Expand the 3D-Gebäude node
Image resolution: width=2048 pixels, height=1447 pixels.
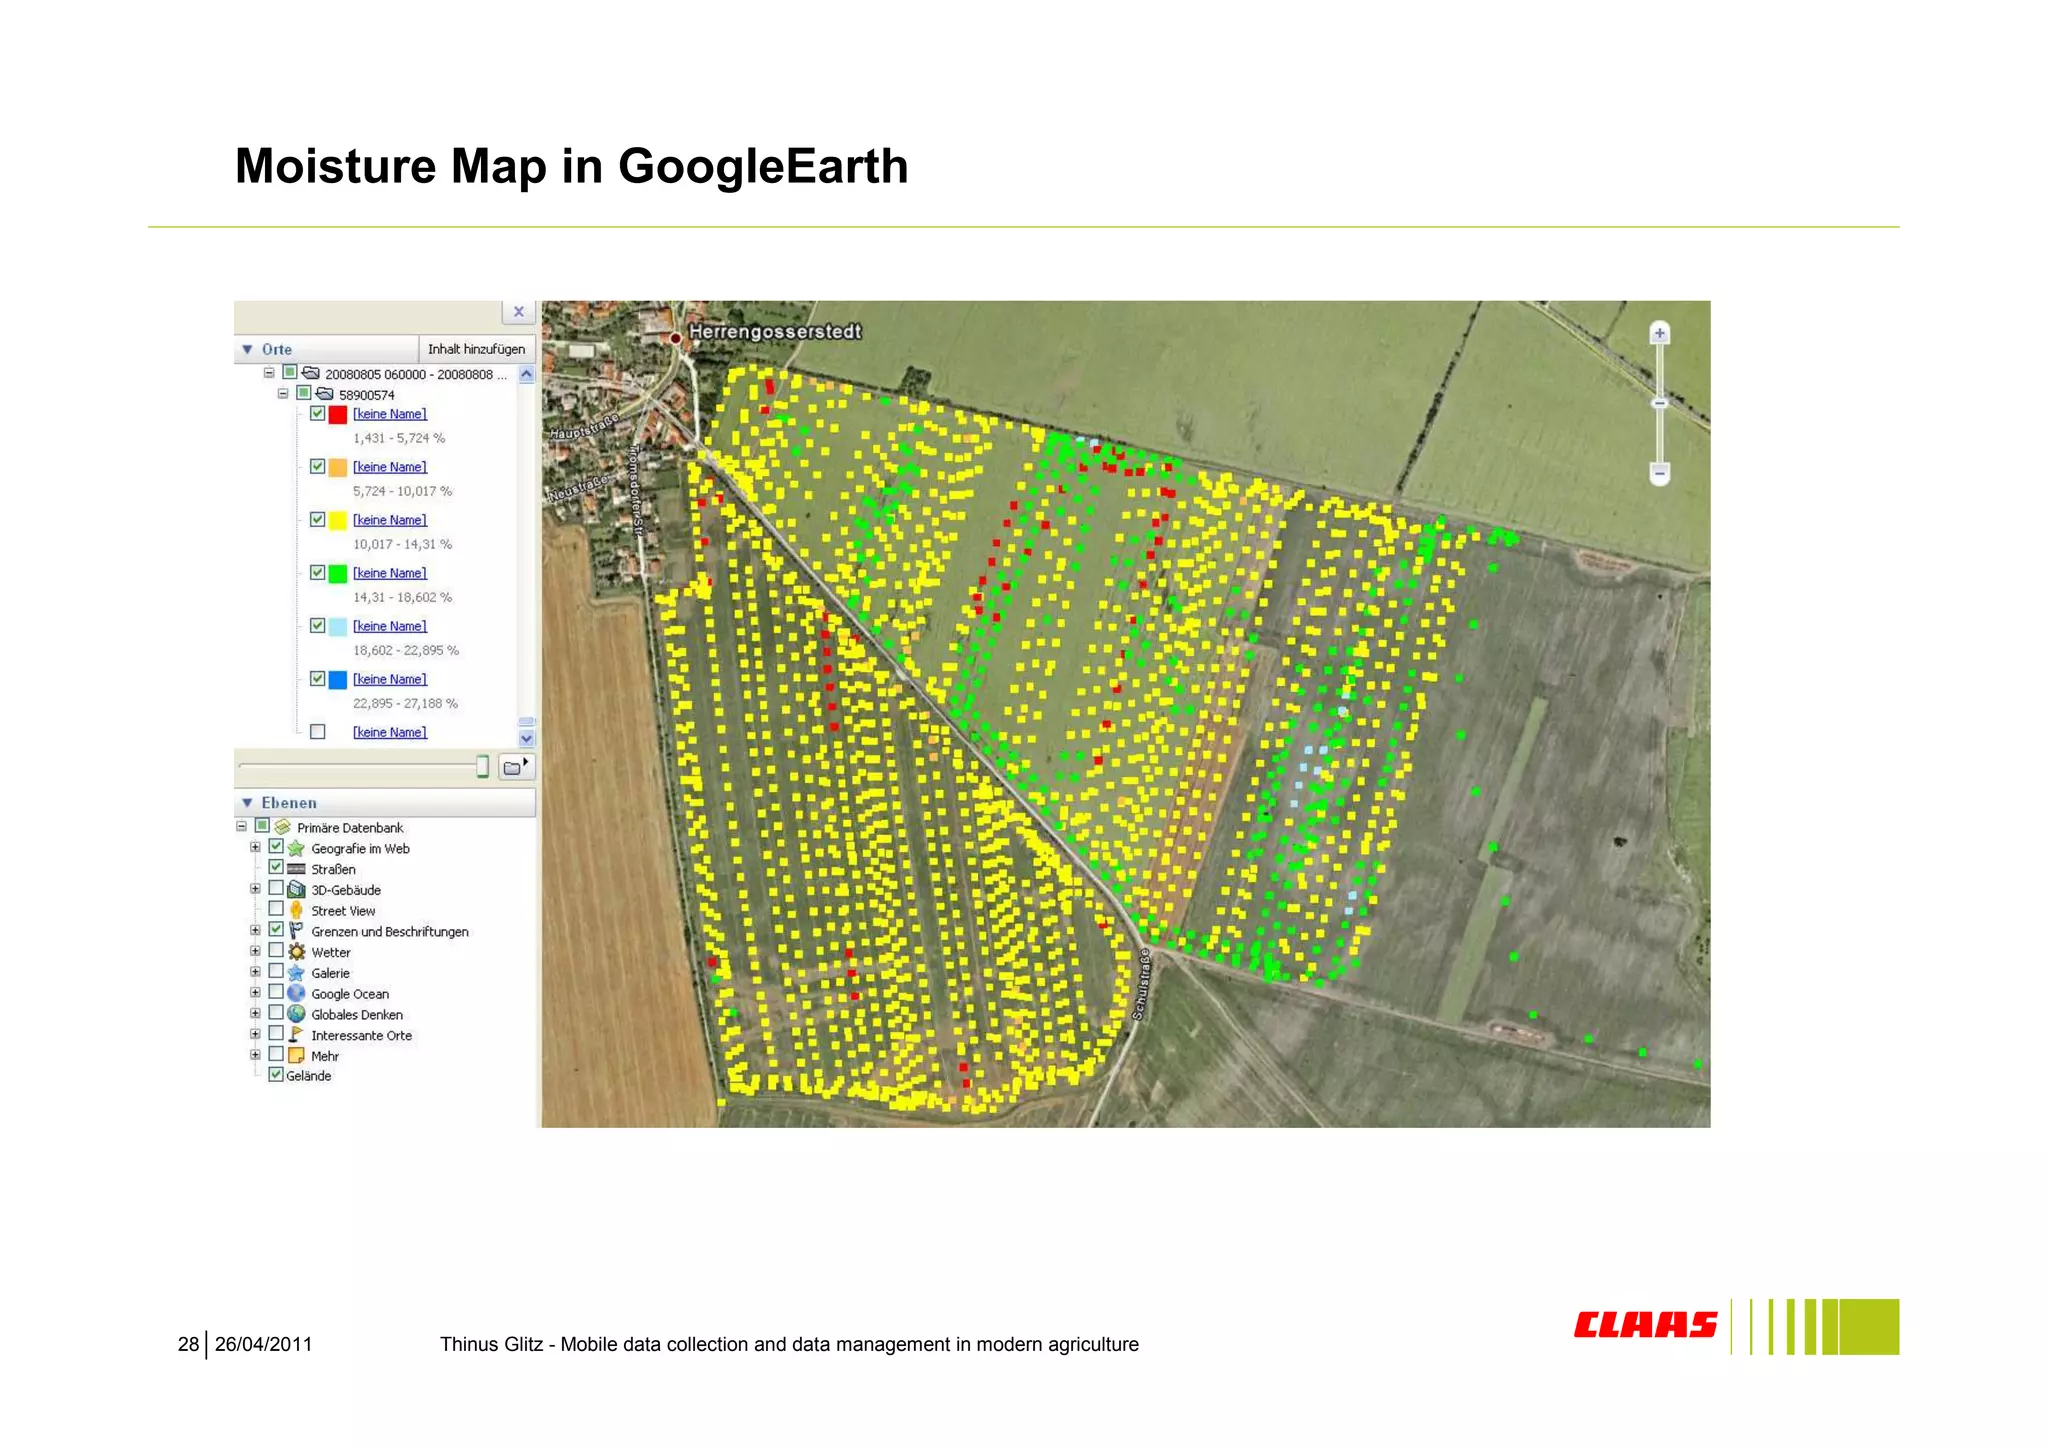pos(255,889)
